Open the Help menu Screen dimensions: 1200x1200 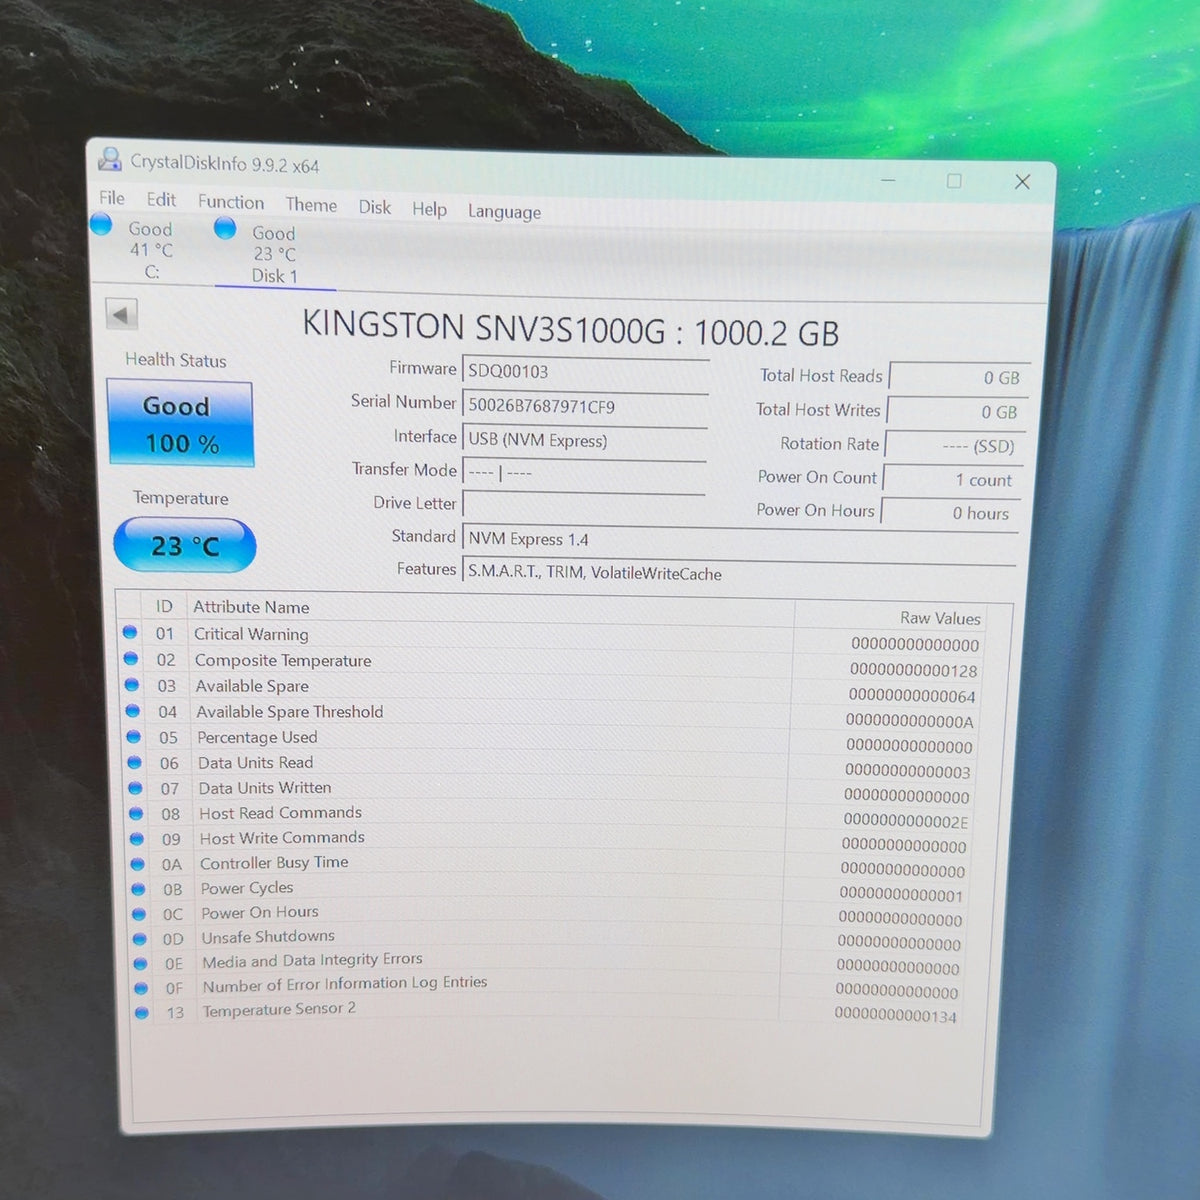click(x=430, y=209)
